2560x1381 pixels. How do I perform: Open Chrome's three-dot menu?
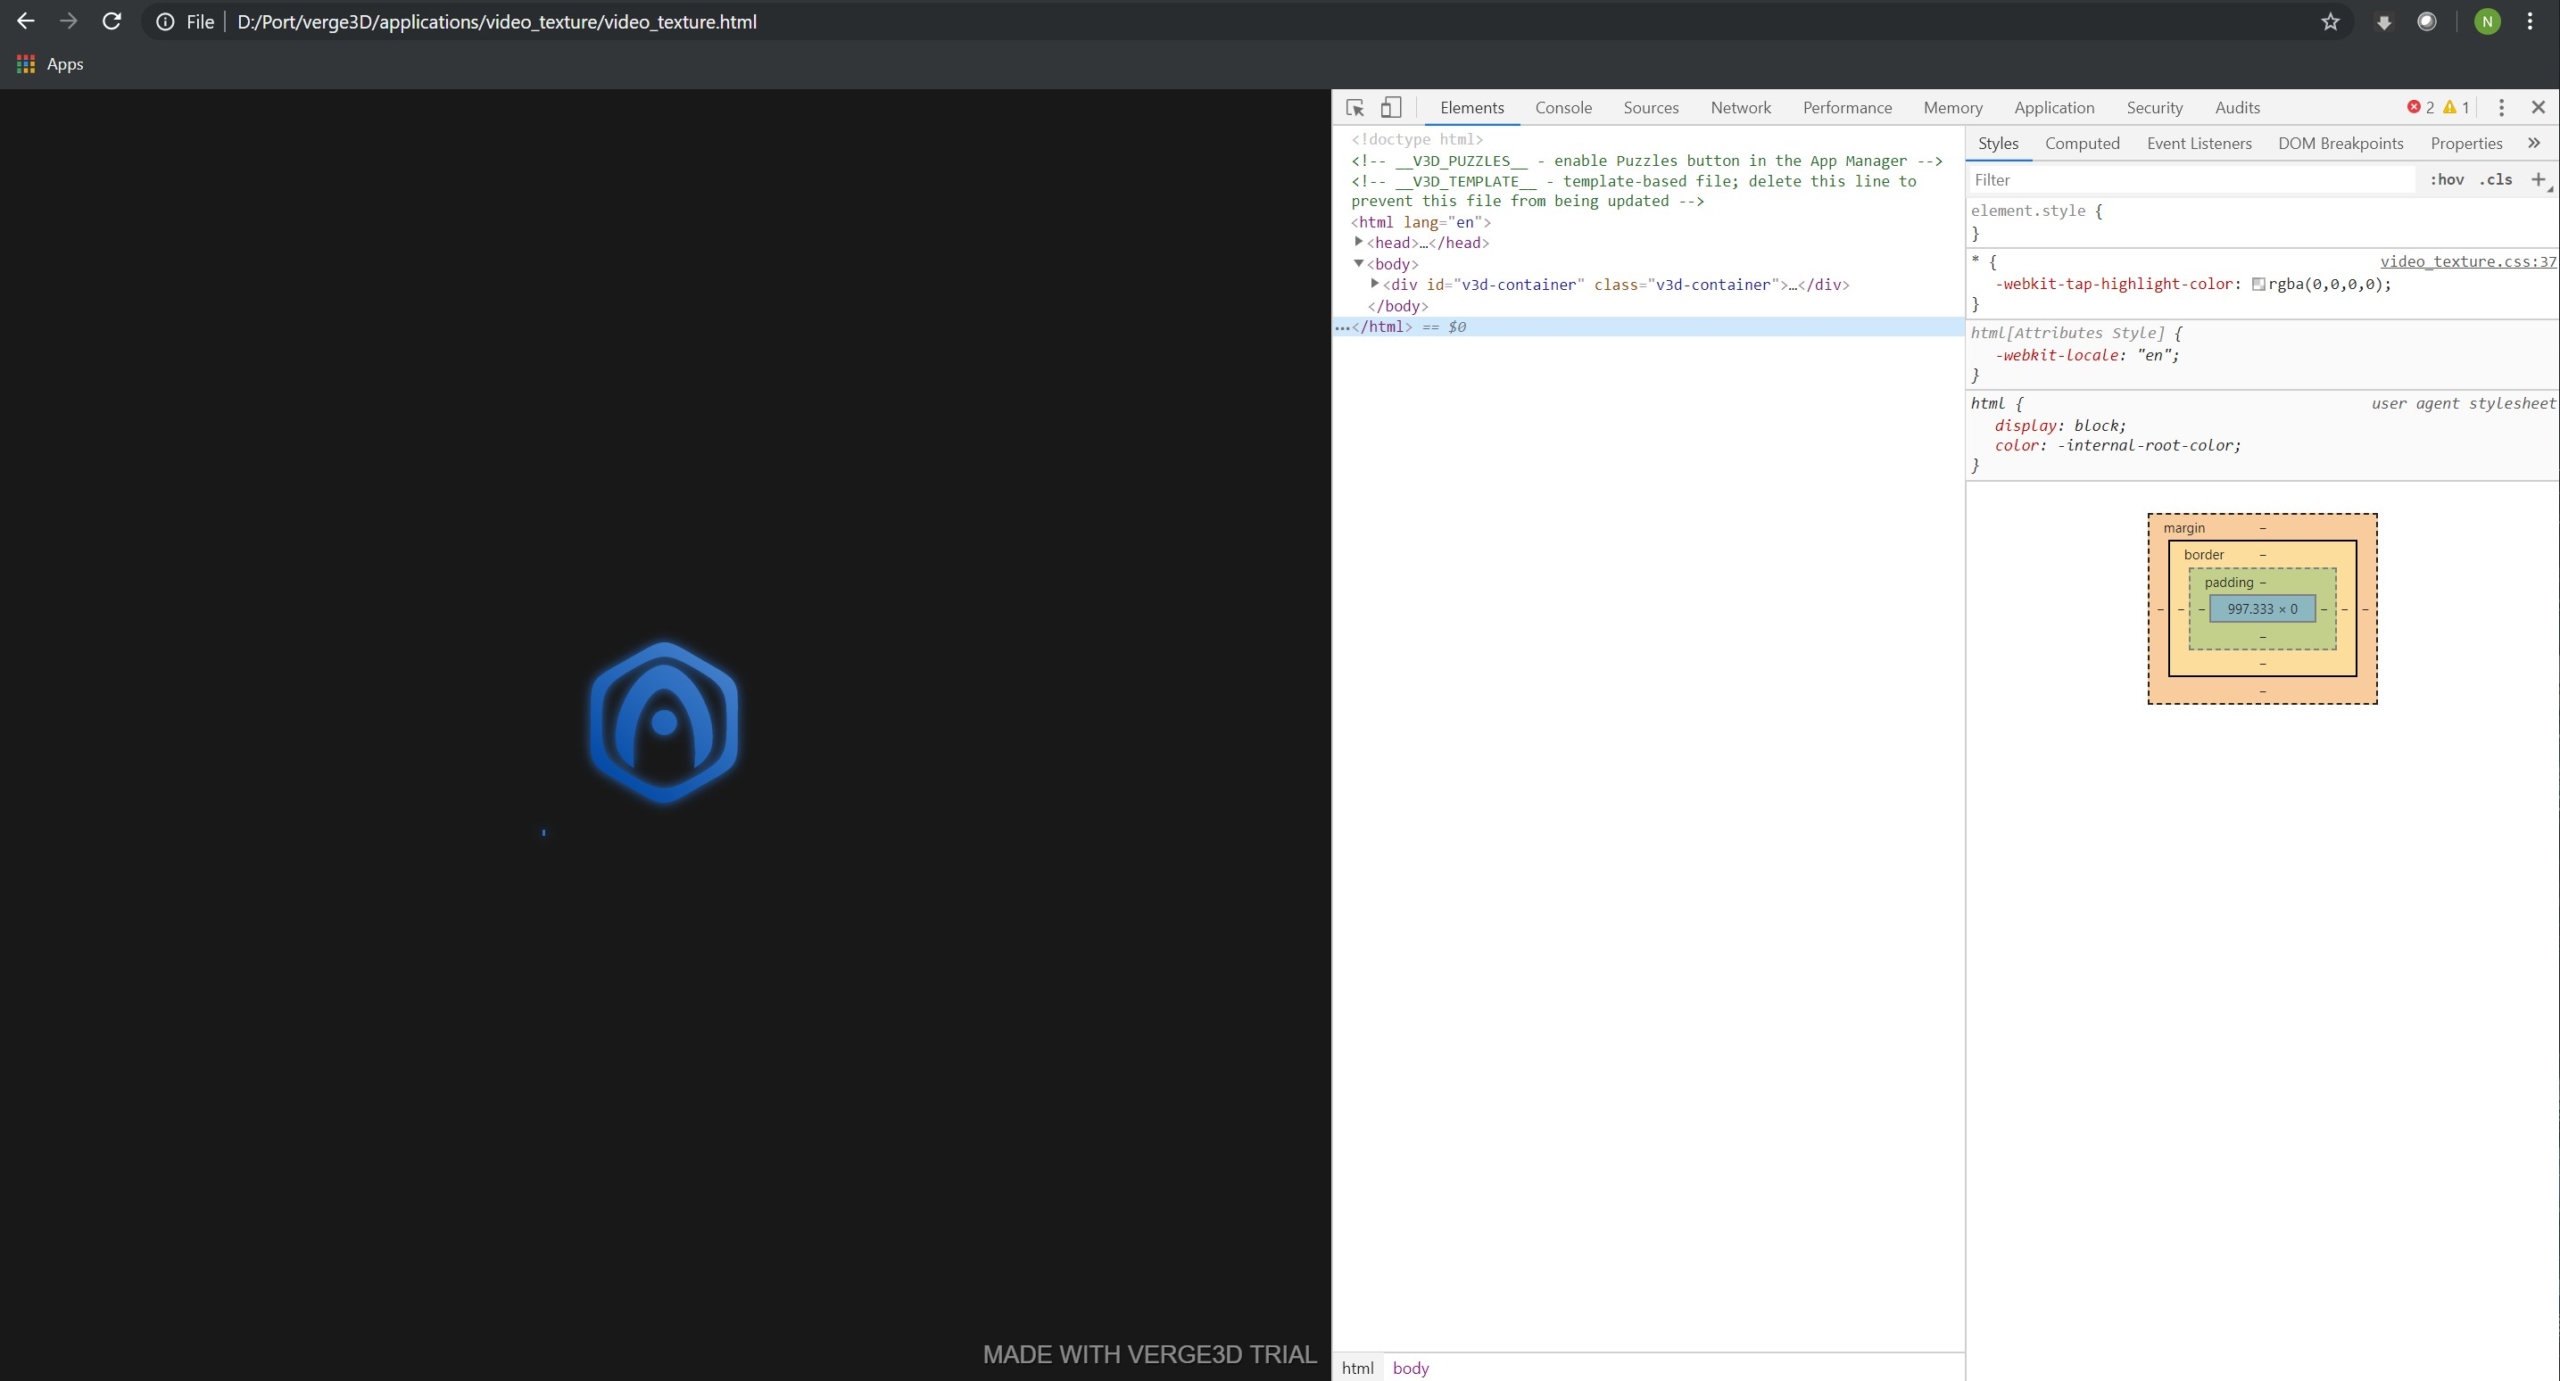coord(2530,22)
